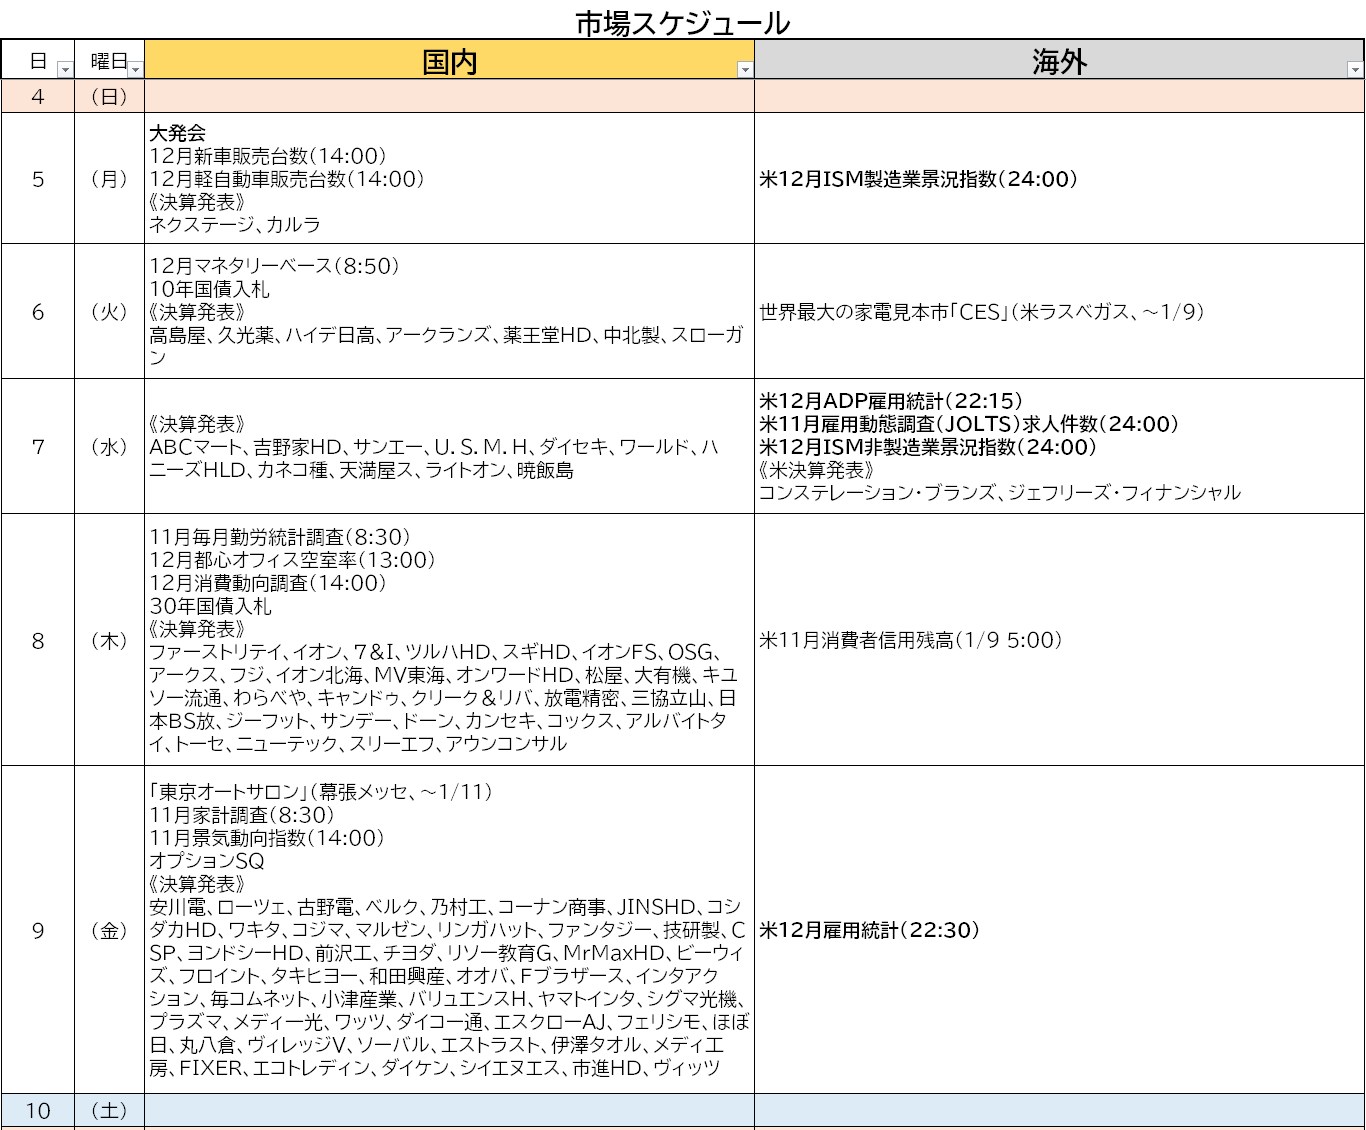
Task: Select the (日) weekday cell
Action: tap(109, 97)
